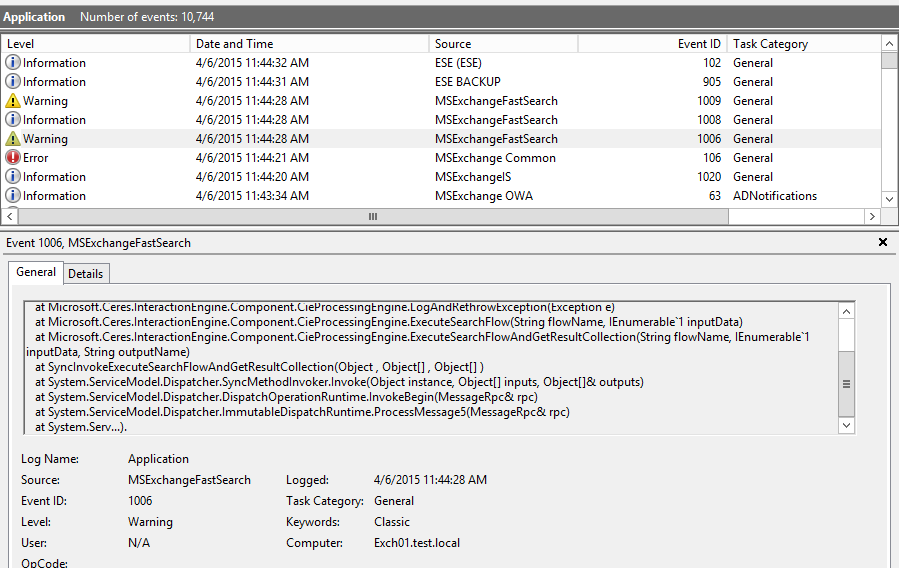The image size is (899, 568).
Task: Click the description box scroll up arrow
Action: tap(846, 311)
